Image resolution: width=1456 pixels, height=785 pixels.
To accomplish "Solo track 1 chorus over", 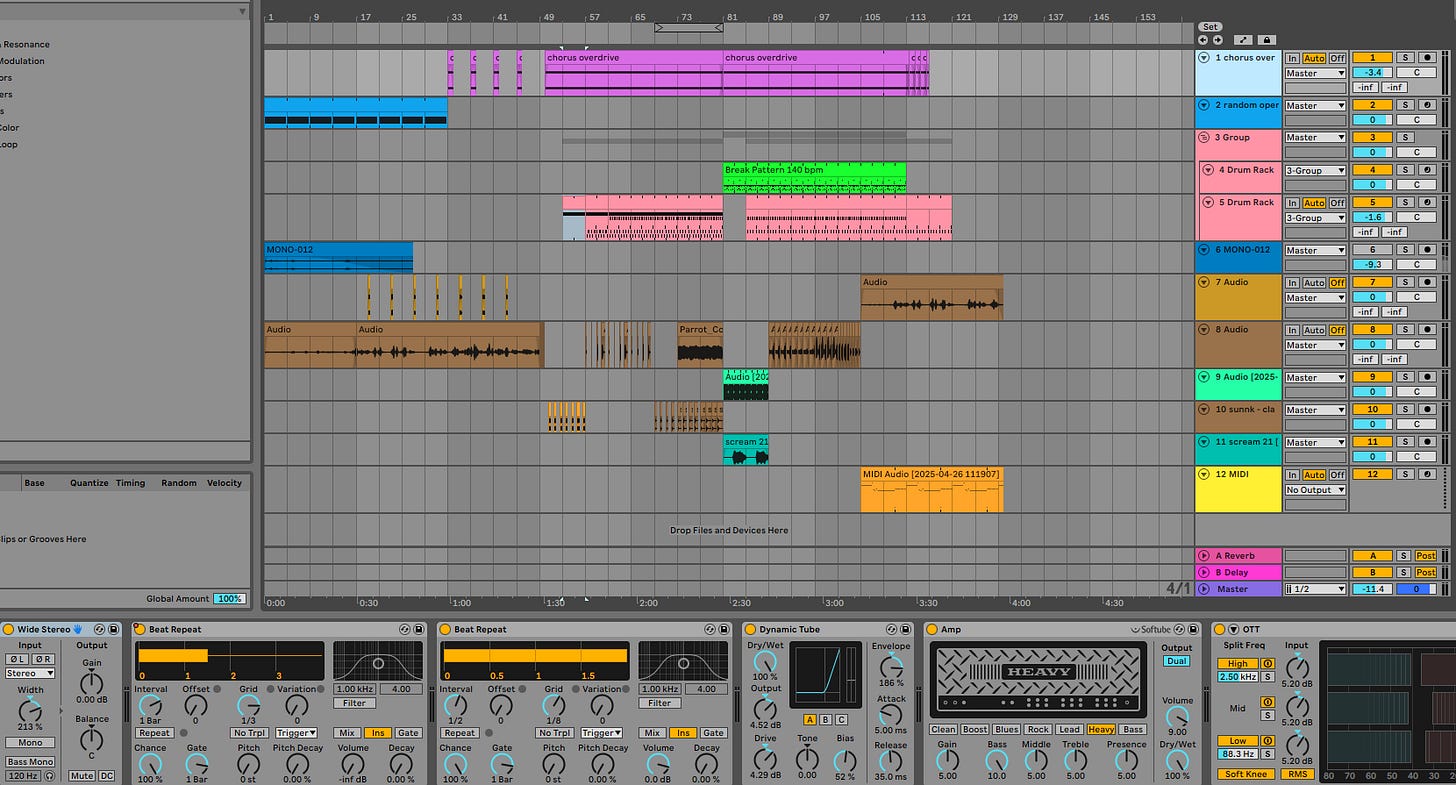I will [x=1405, y=58].
